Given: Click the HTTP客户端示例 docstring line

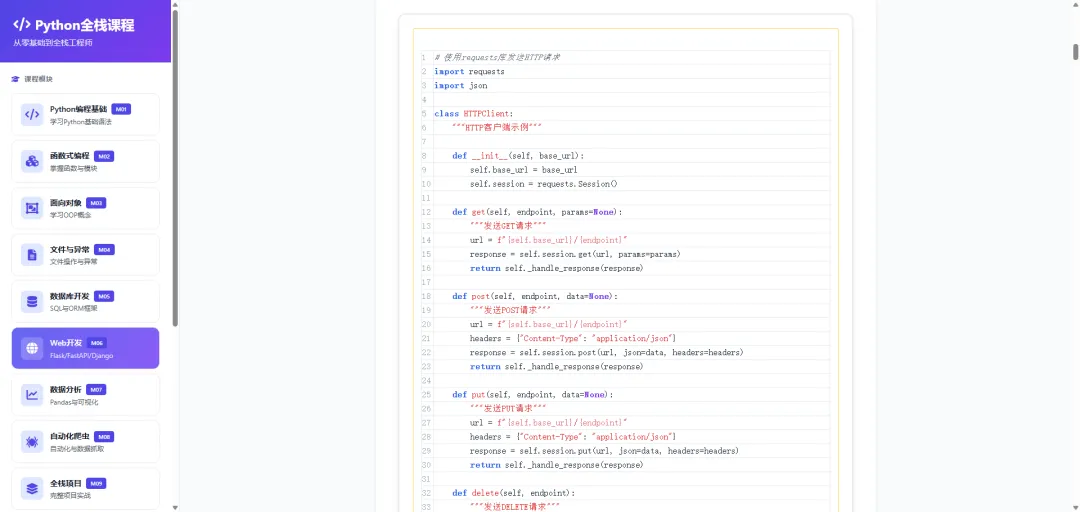Looking at the screenshot, I should point(497,127).
